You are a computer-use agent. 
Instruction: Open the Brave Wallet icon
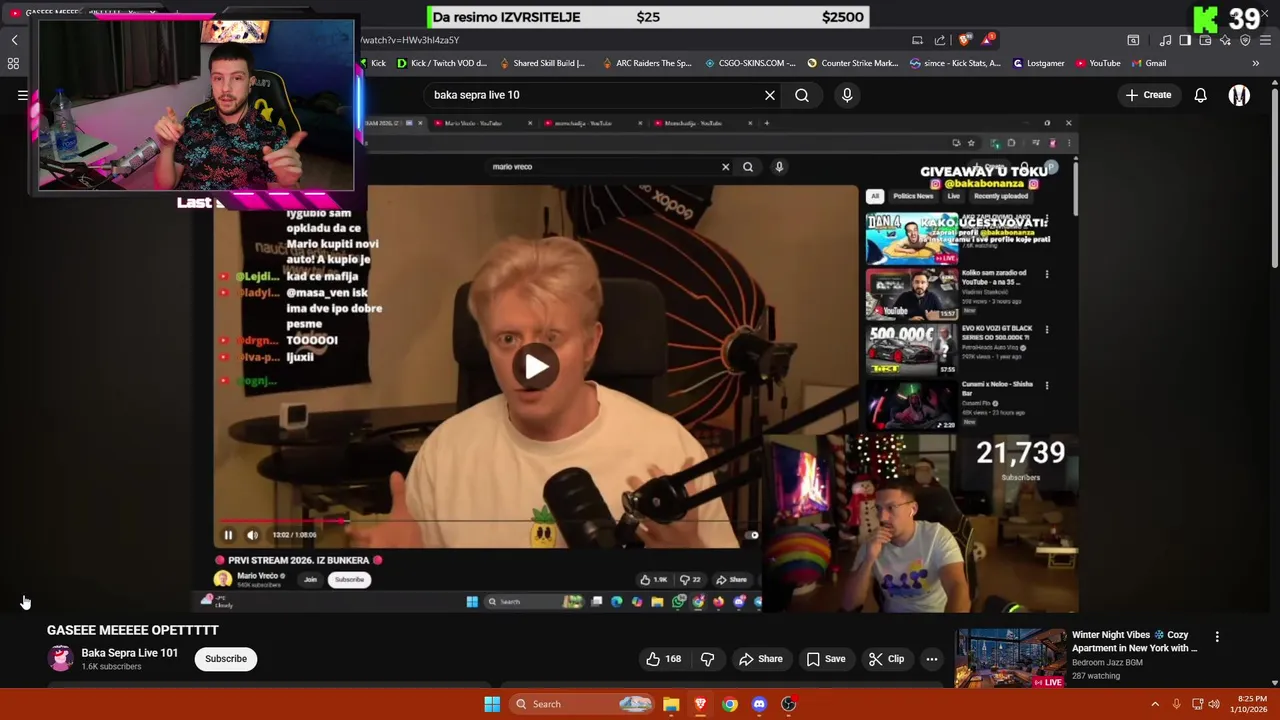[x=1205, y=40]
